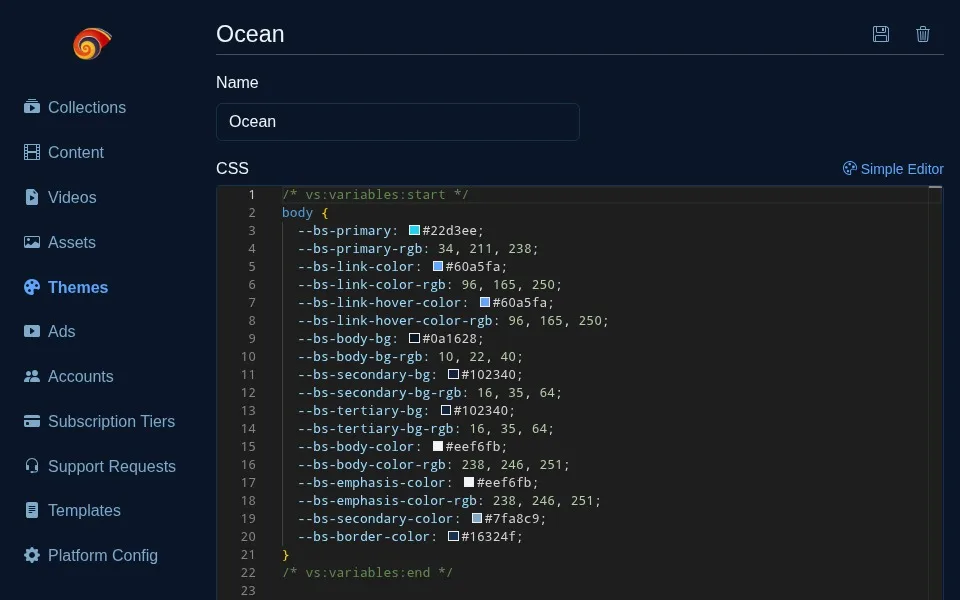Click the Support Requests headset icon
Screen dimensions: 960x600
coord(32,466)
